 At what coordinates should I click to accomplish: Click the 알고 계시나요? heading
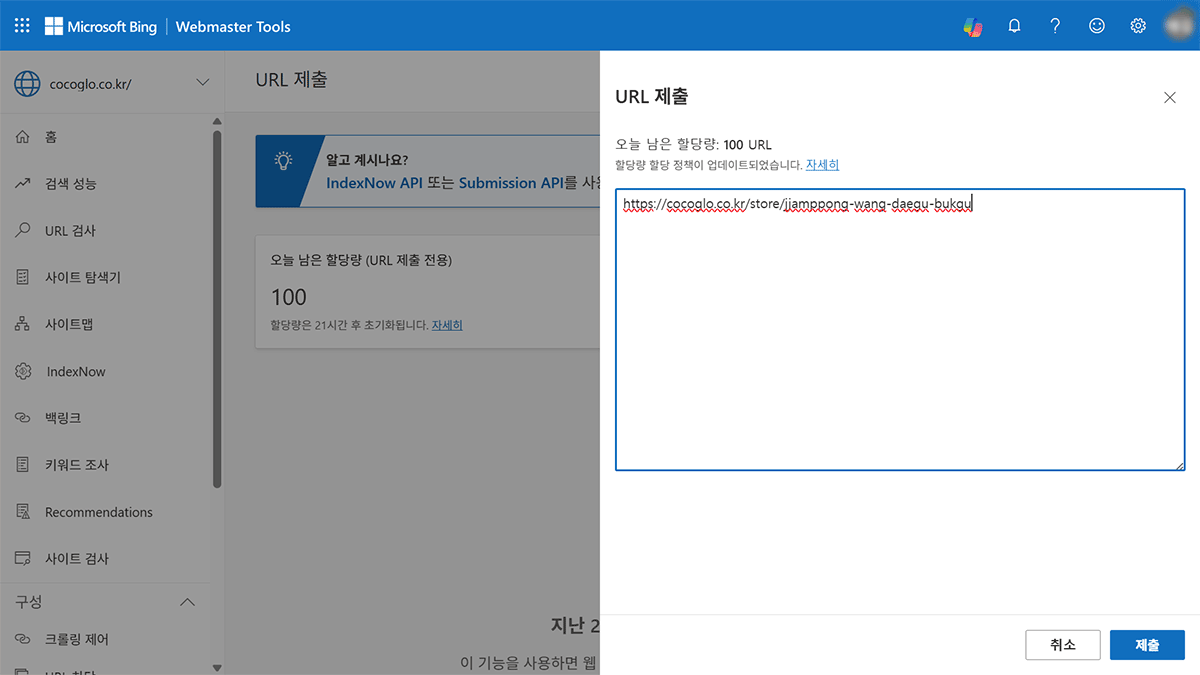(367, 160)
